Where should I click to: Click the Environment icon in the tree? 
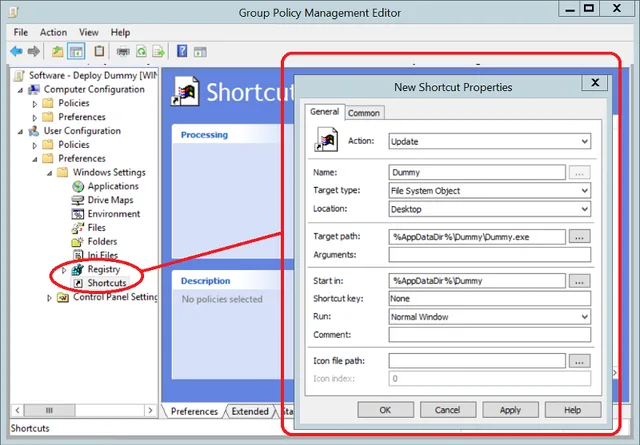pyautogui.click(x=78, y=214)
